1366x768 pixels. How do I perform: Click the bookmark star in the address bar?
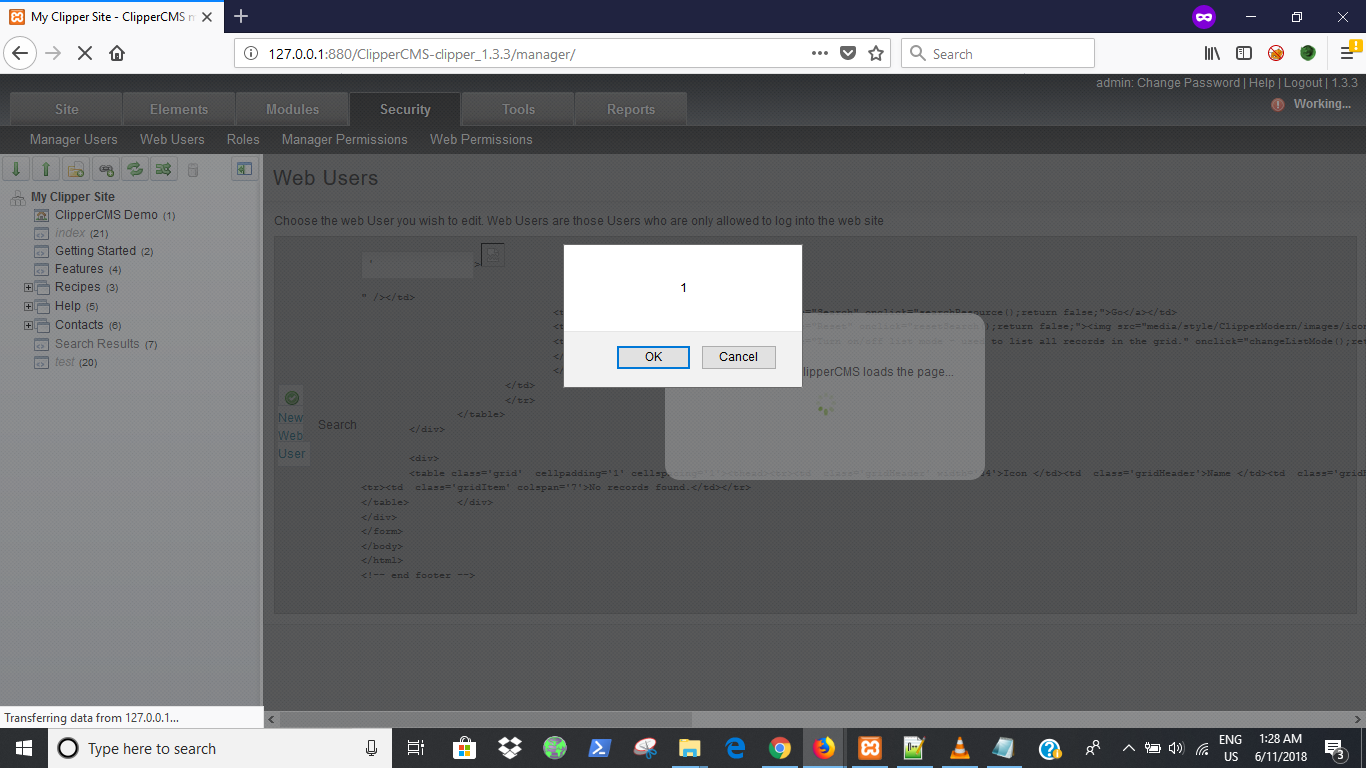[x=874, y=52]
